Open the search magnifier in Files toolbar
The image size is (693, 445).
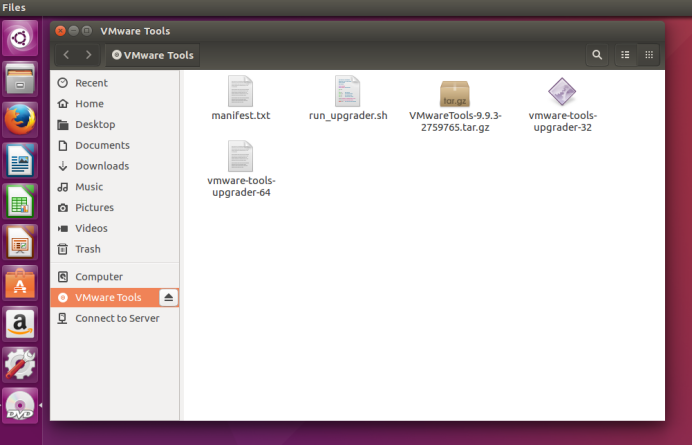597,55
